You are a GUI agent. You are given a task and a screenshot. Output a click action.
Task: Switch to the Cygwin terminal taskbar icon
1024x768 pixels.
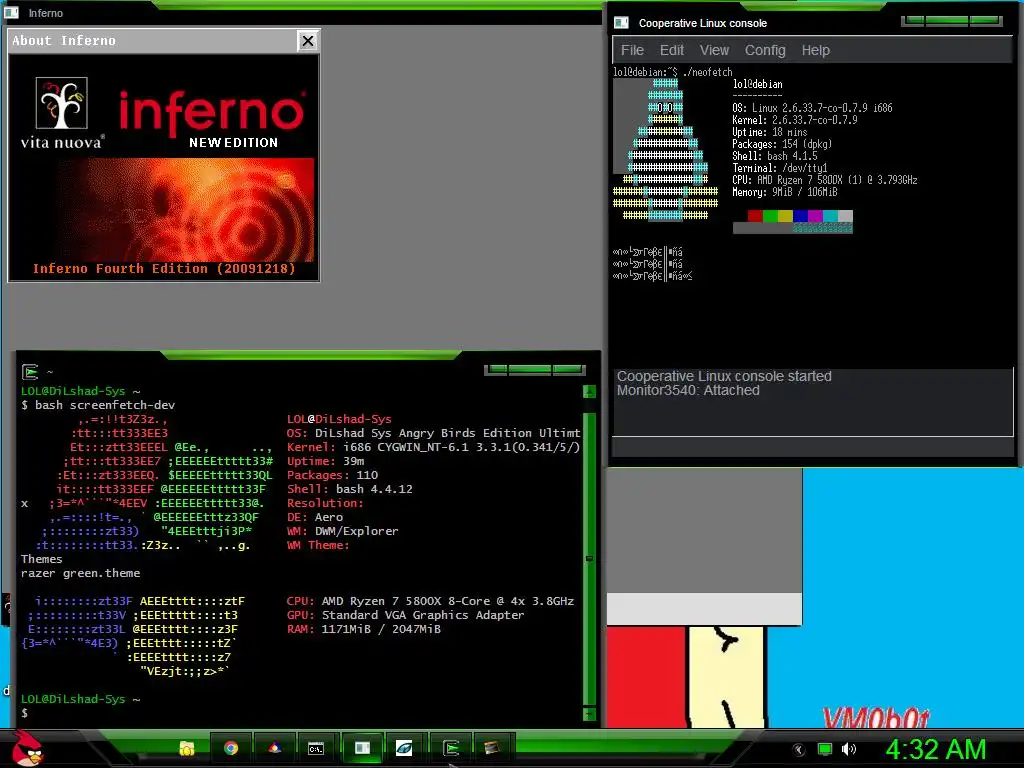pyautogui.click(x=451, y=748)
